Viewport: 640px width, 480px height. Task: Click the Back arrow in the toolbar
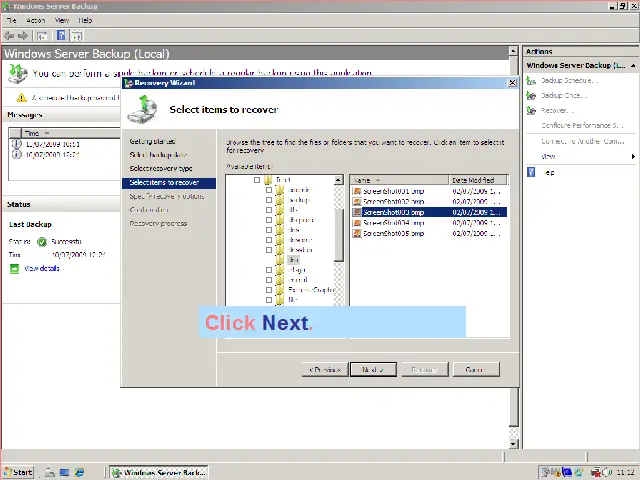pos(9,36)
